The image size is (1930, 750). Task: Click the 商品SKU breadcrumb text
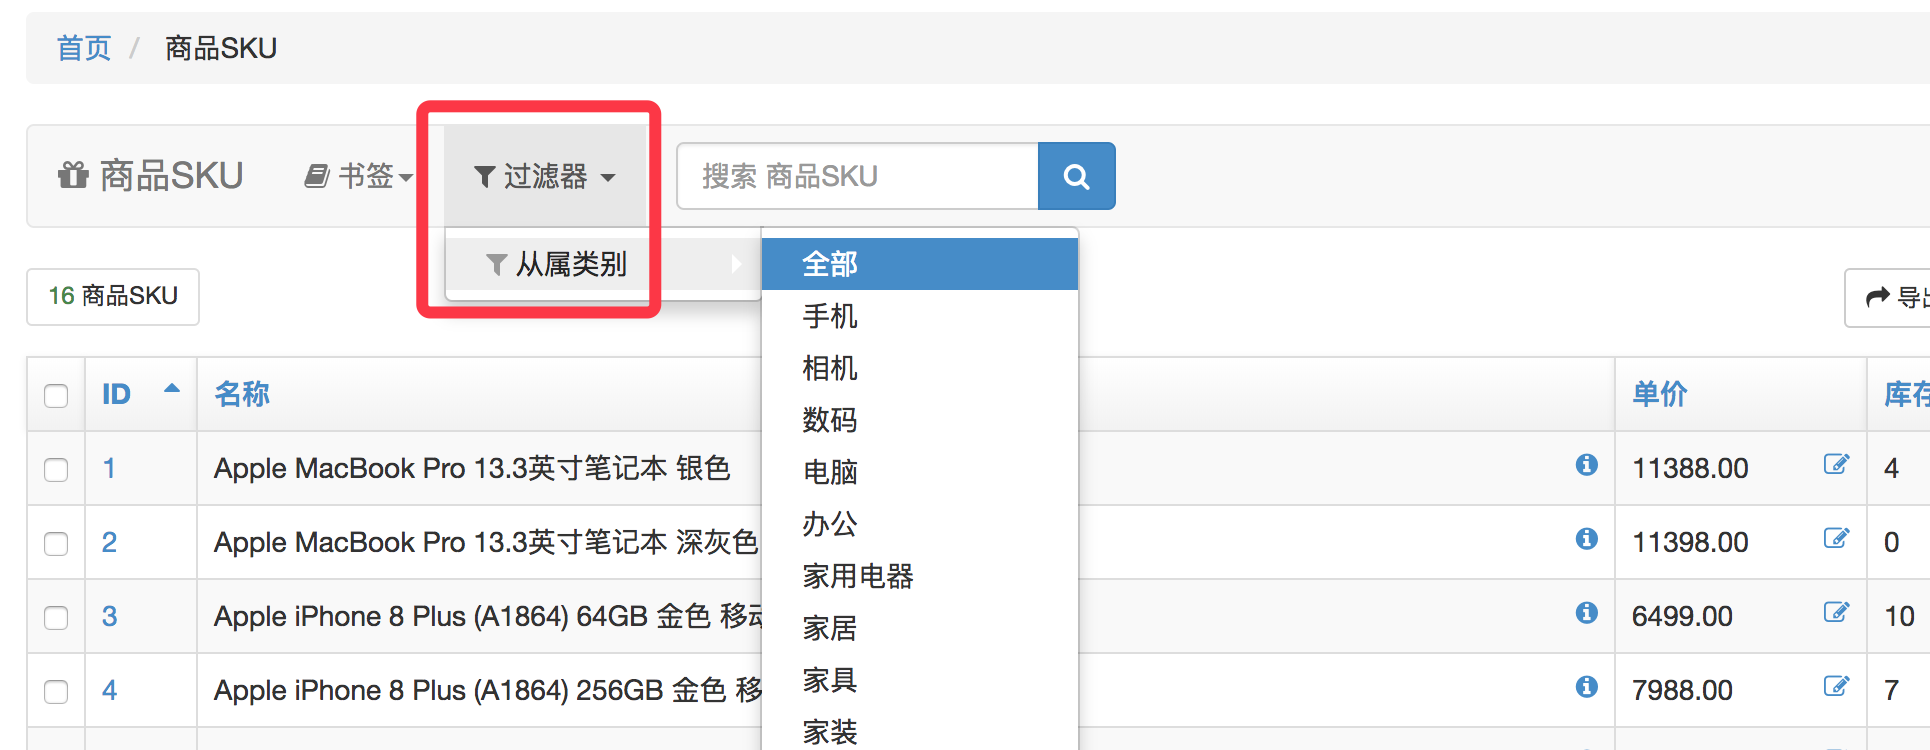click(x=221, y=48)
